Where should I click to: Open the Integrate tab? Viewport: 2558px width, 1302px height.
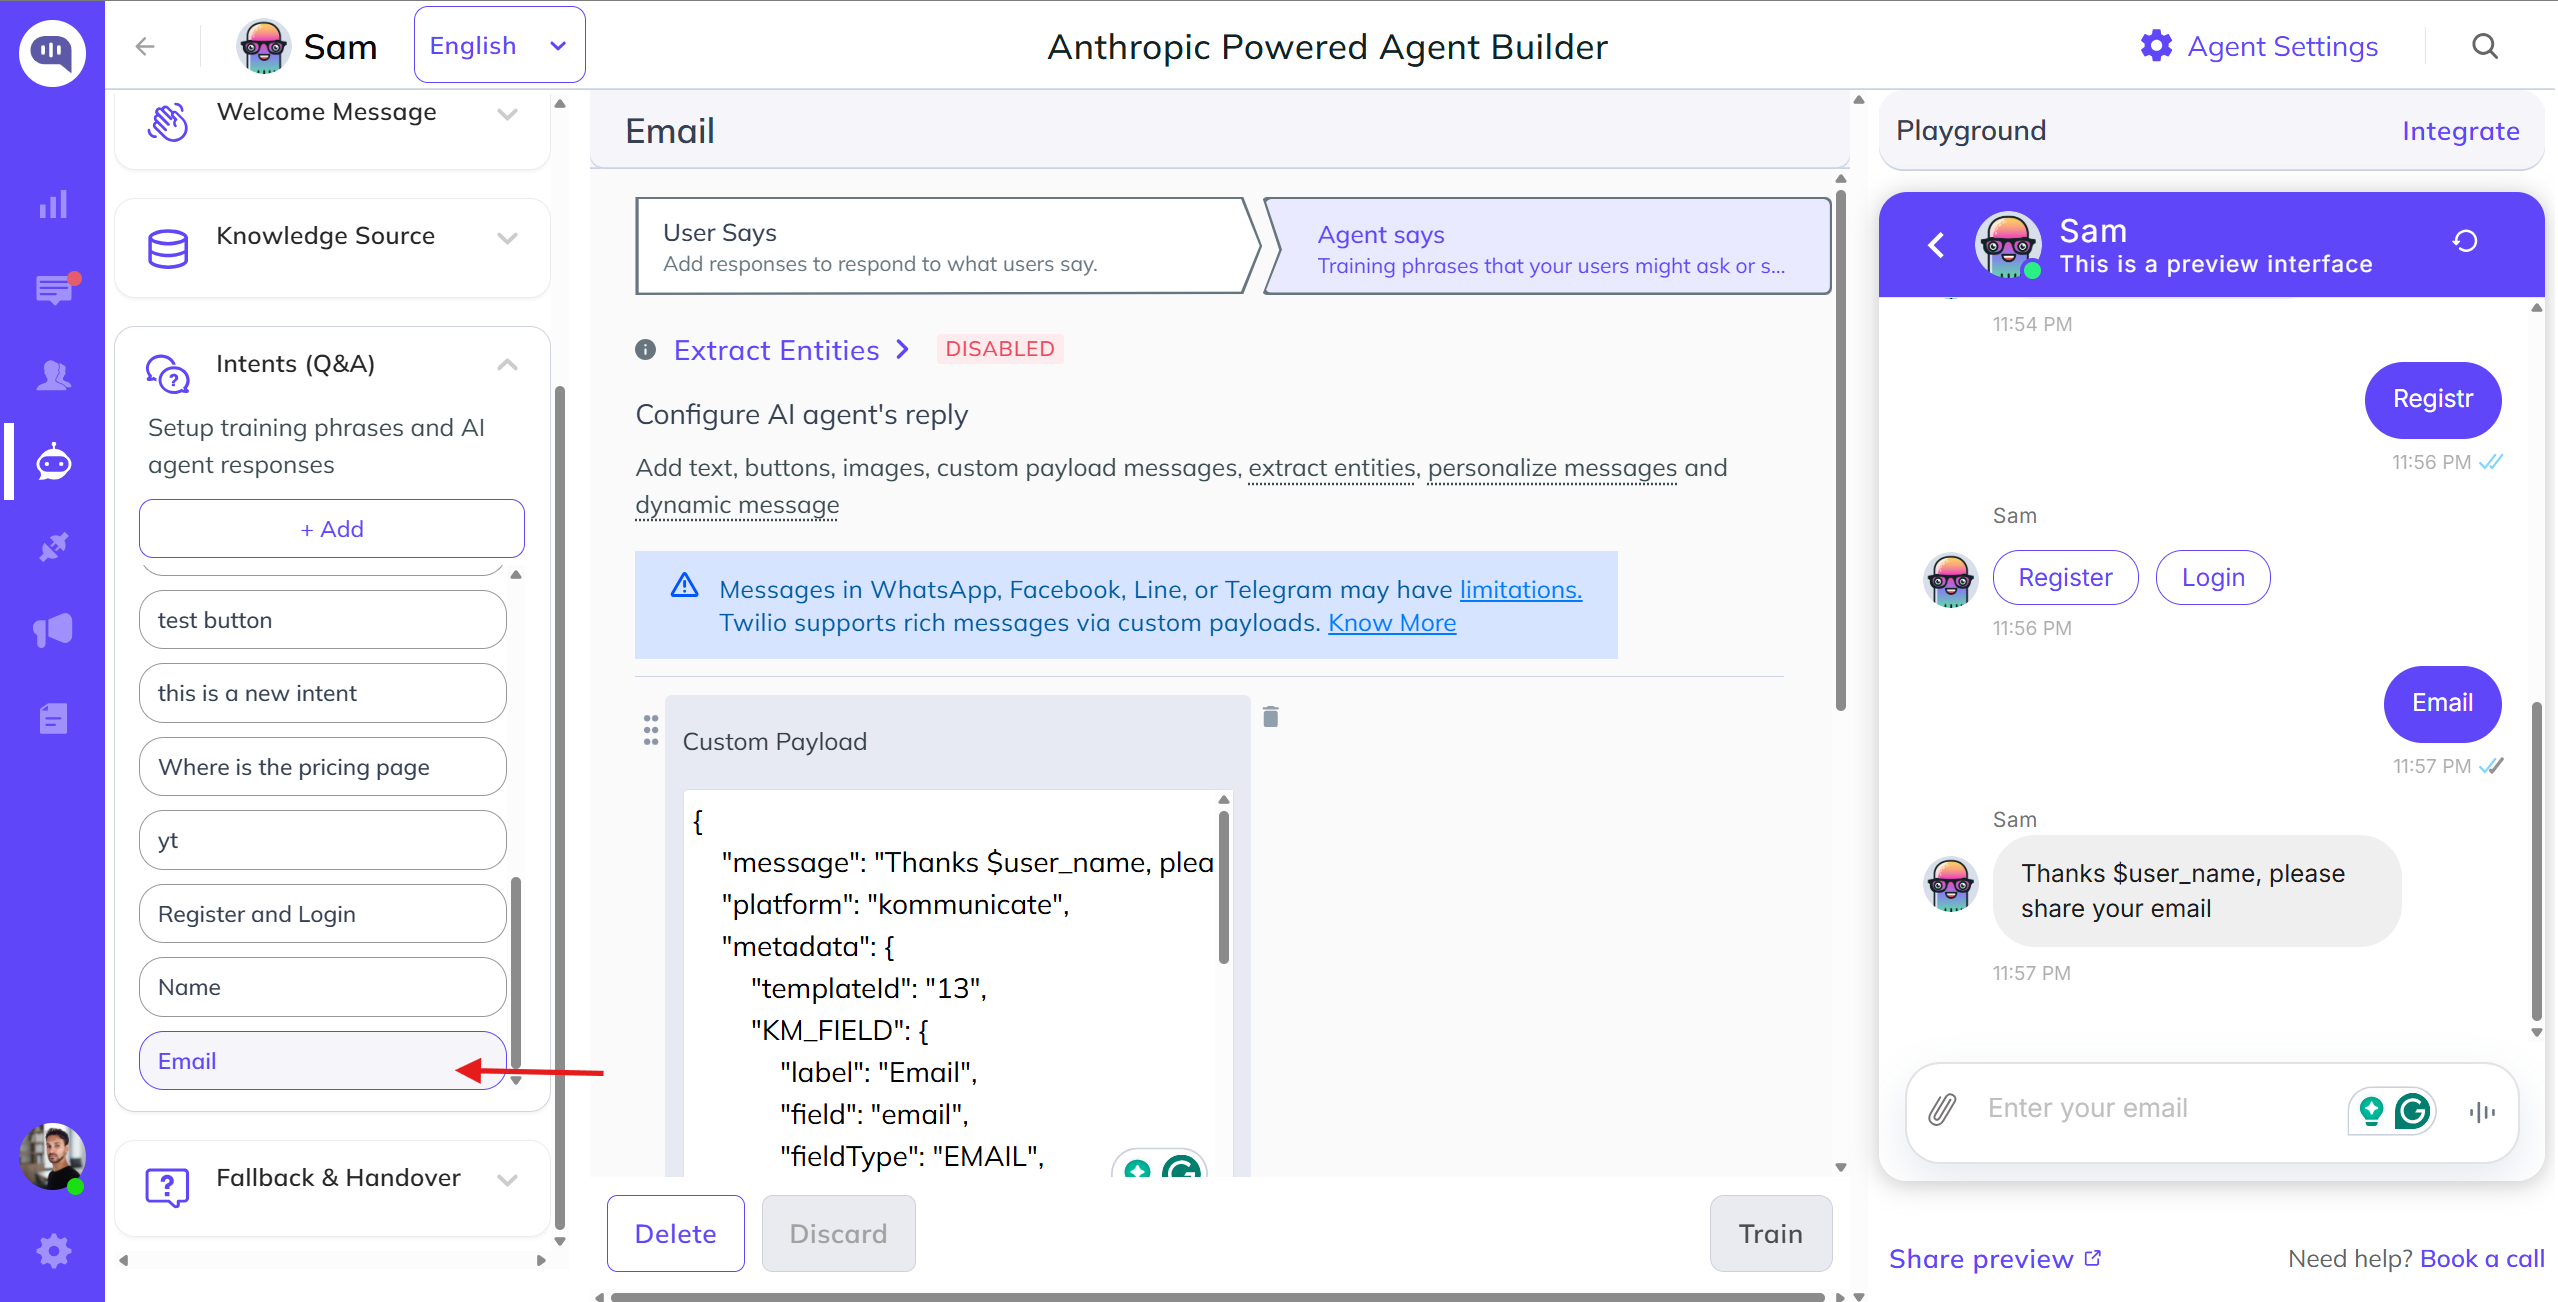(x=2460, y=131)
